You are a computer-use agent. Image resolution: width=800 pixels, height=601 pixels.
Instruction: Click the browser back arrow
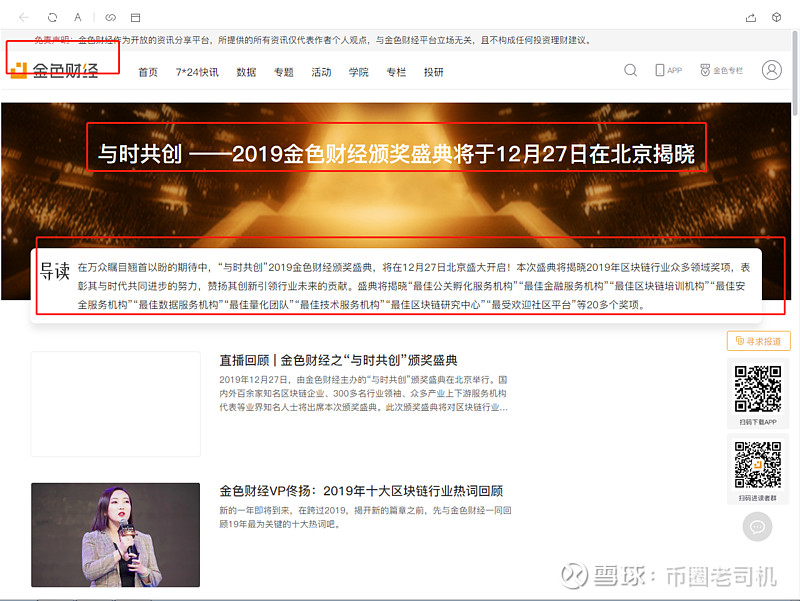(23, 17)
